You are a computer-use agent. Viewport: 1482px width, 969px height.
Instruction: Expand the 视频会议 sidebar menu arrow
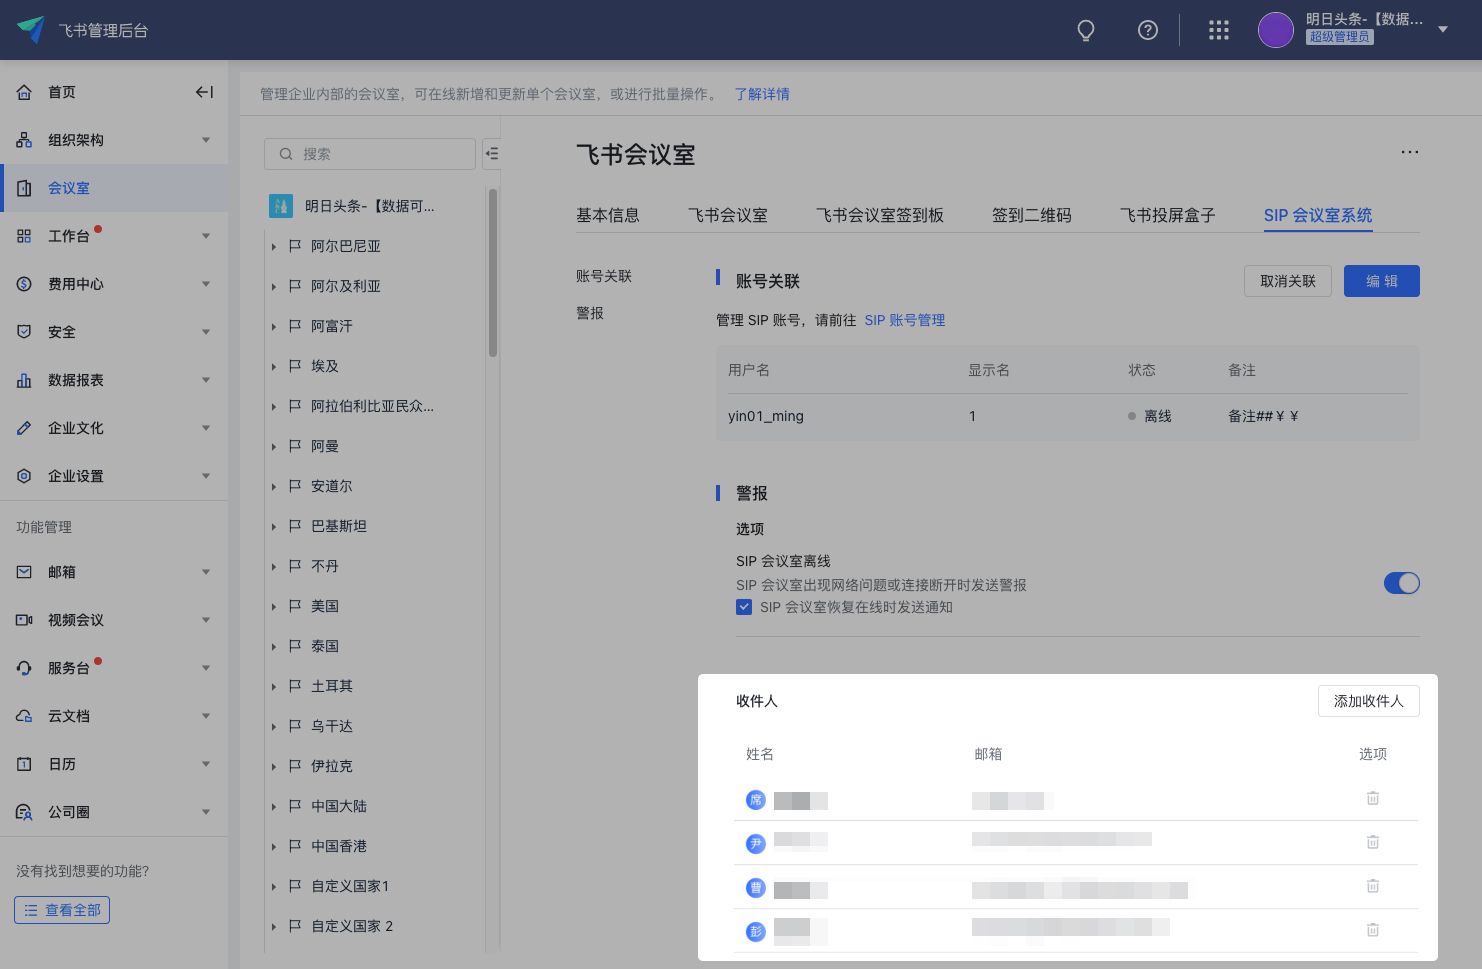[x=206, y=620]
